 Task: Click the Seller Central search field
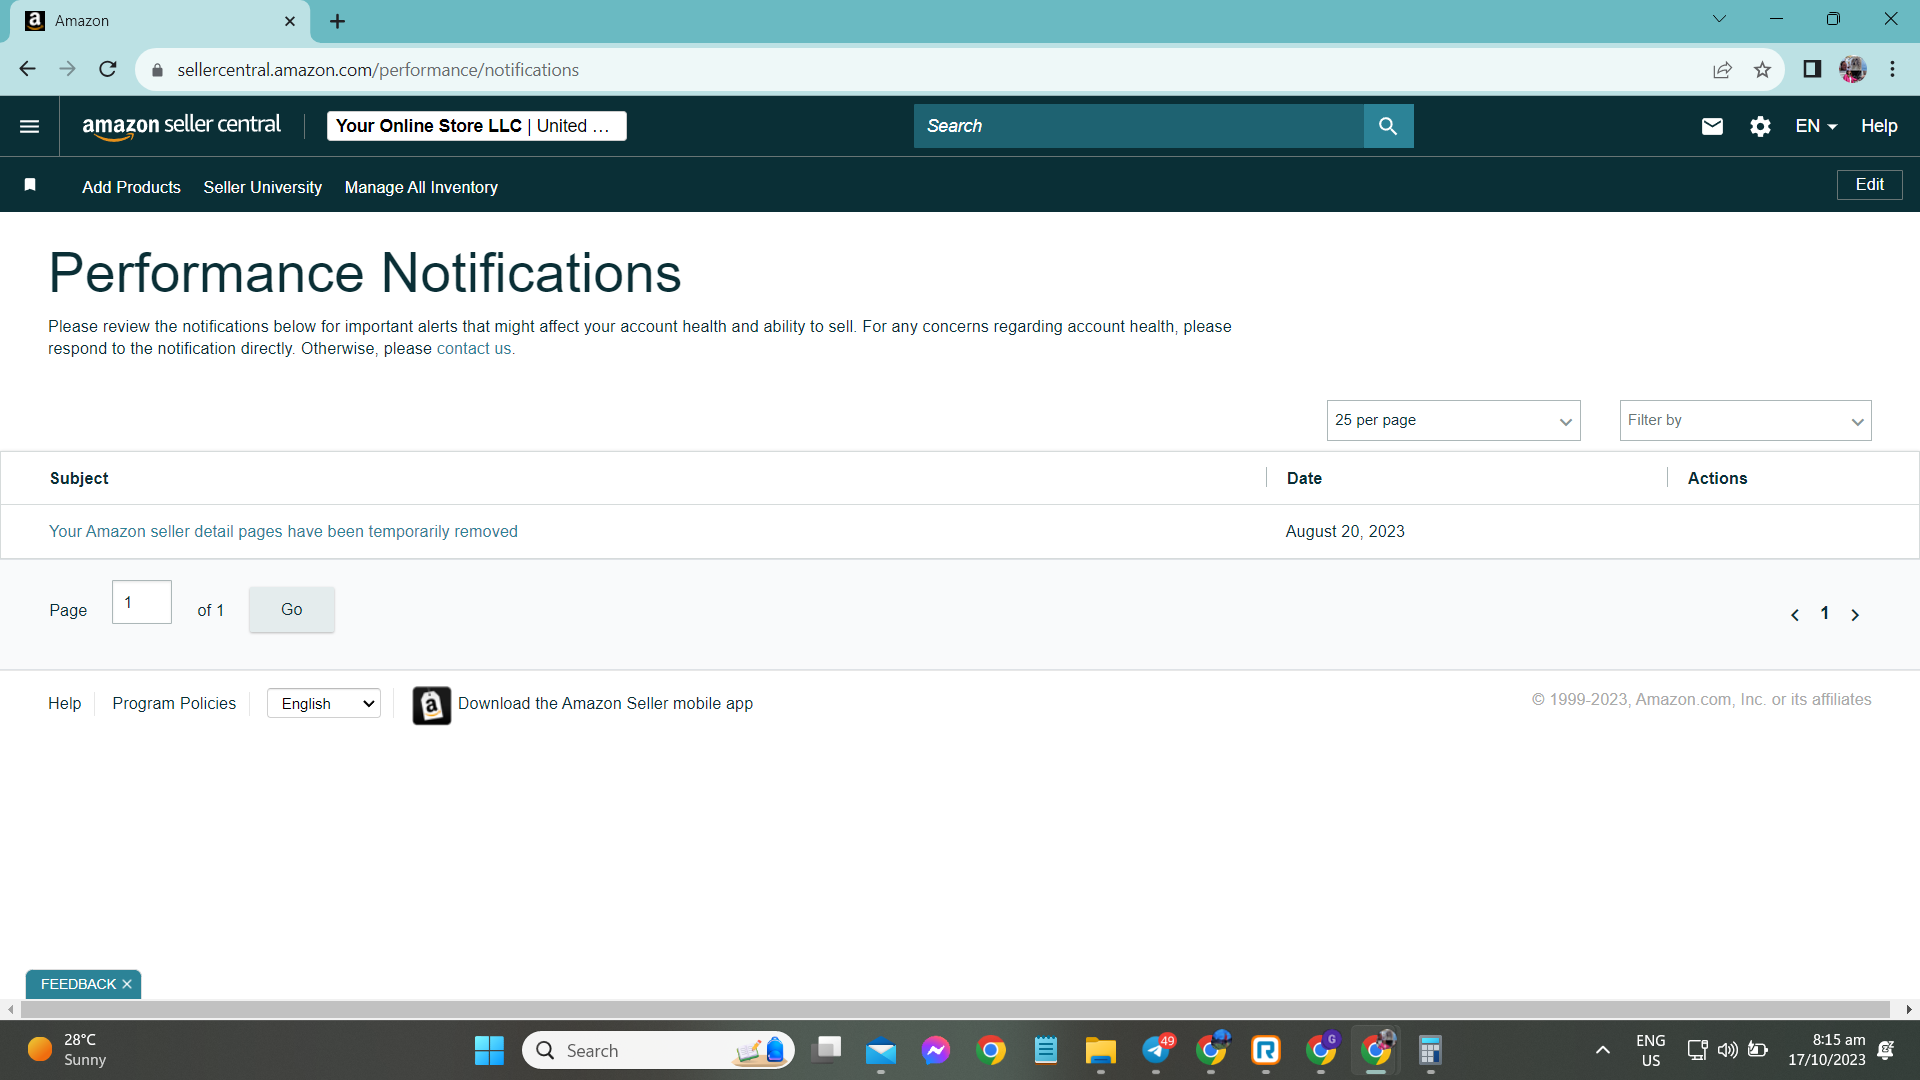[x=1138, y=126]
